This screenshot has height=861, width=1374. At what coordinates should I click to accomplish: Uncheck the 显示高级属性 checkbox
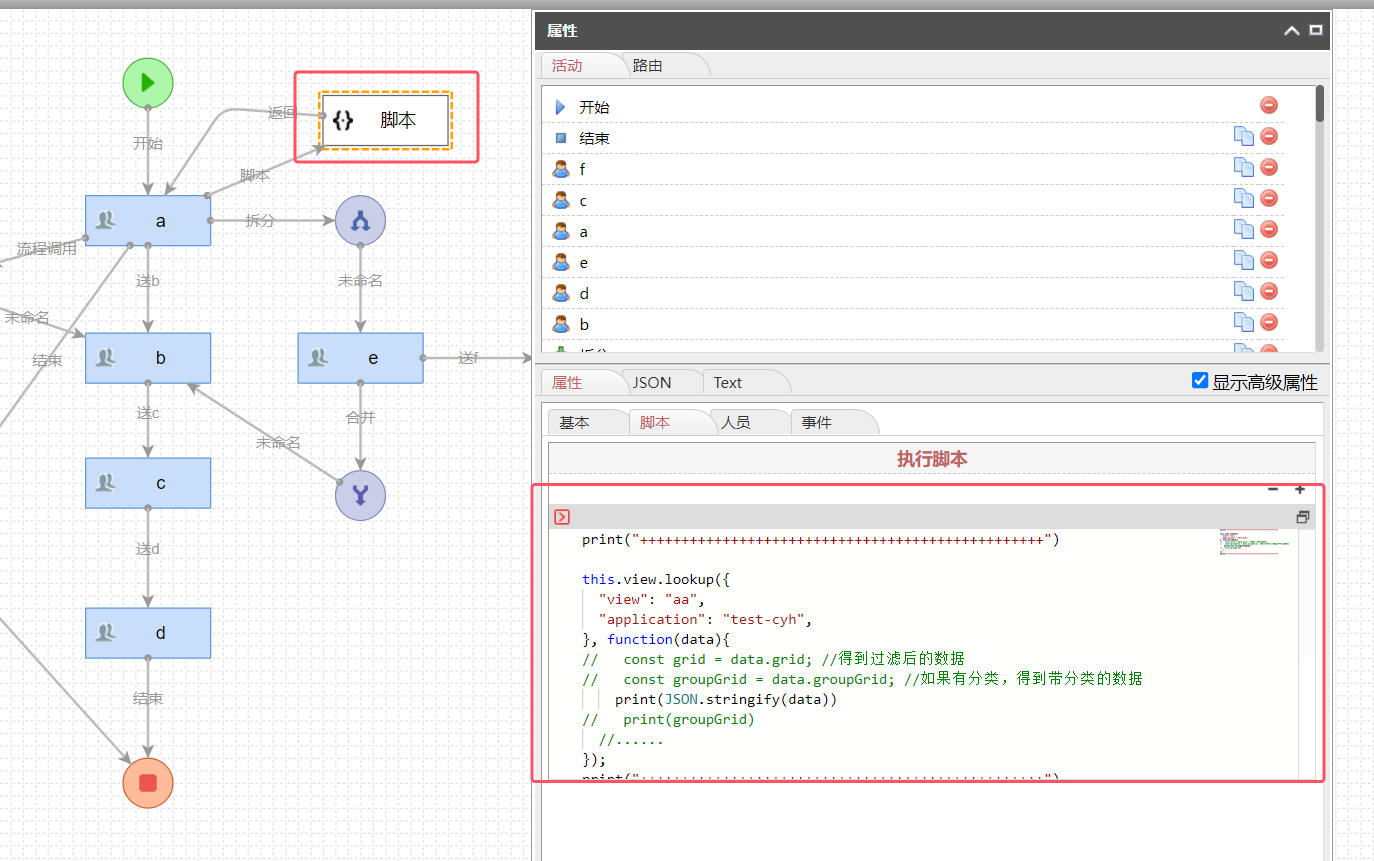(x=1200, y=381)
